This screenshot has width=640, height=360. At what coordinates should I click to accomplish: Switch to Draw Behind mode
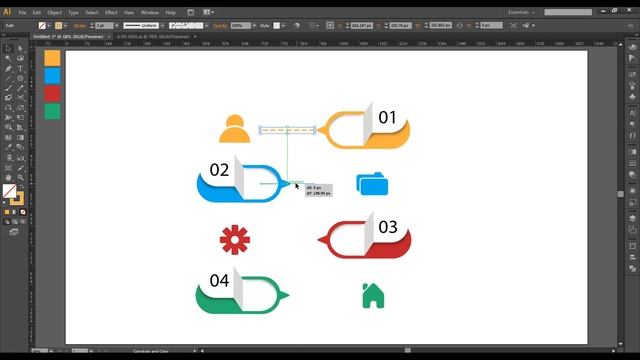(x=15, y=222)
